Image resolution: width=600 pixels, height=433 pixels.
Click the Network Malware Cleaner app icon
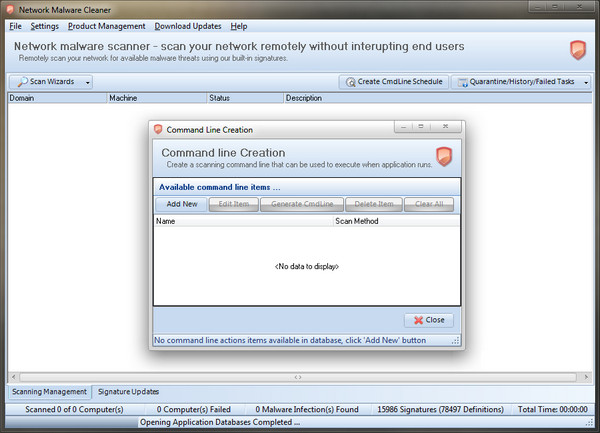[x=10, y=9]
